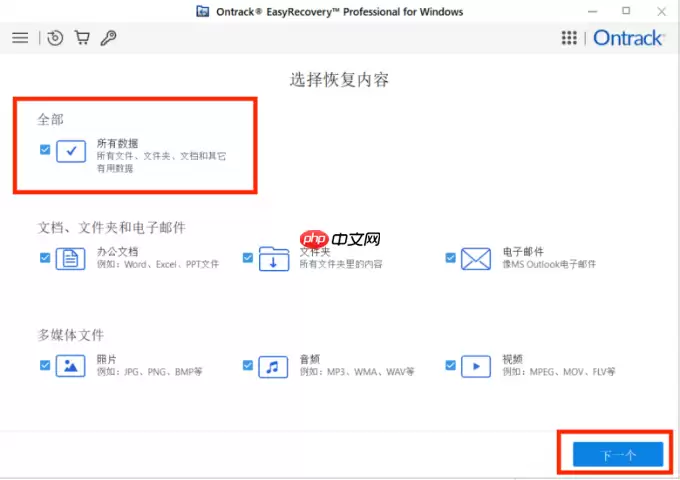Toggle the 视频 checkbox

click(451, 365)
